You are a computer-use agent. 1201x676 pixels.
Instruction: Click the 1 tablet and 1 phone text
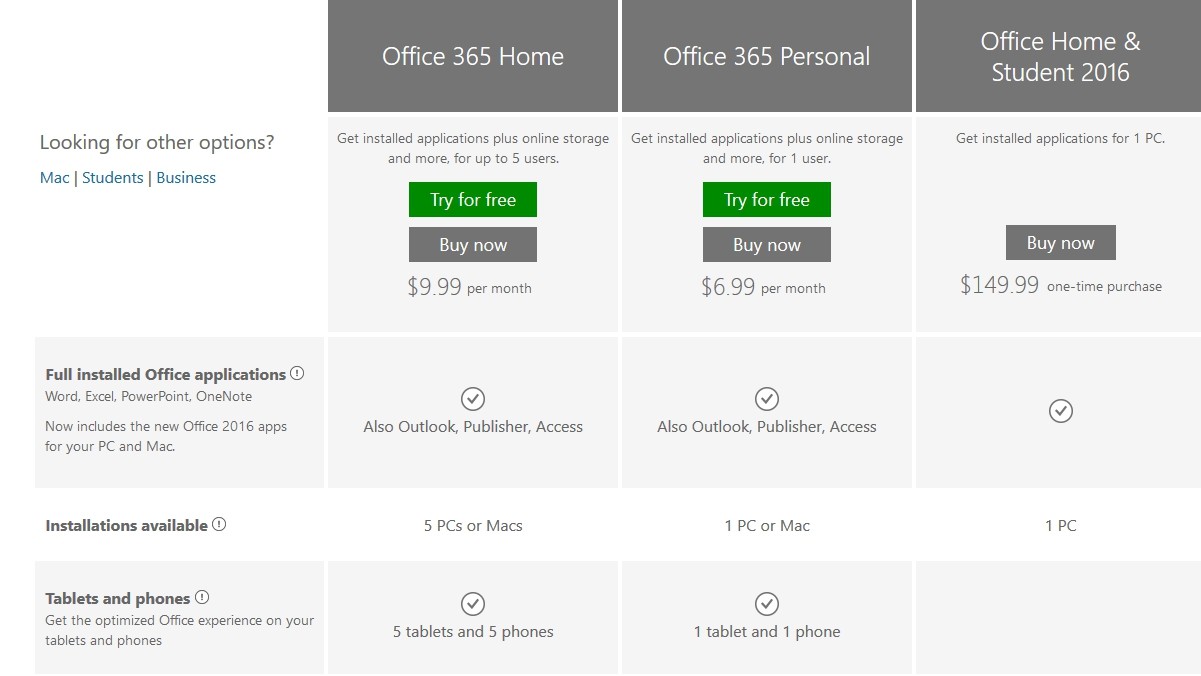point(767,632)
